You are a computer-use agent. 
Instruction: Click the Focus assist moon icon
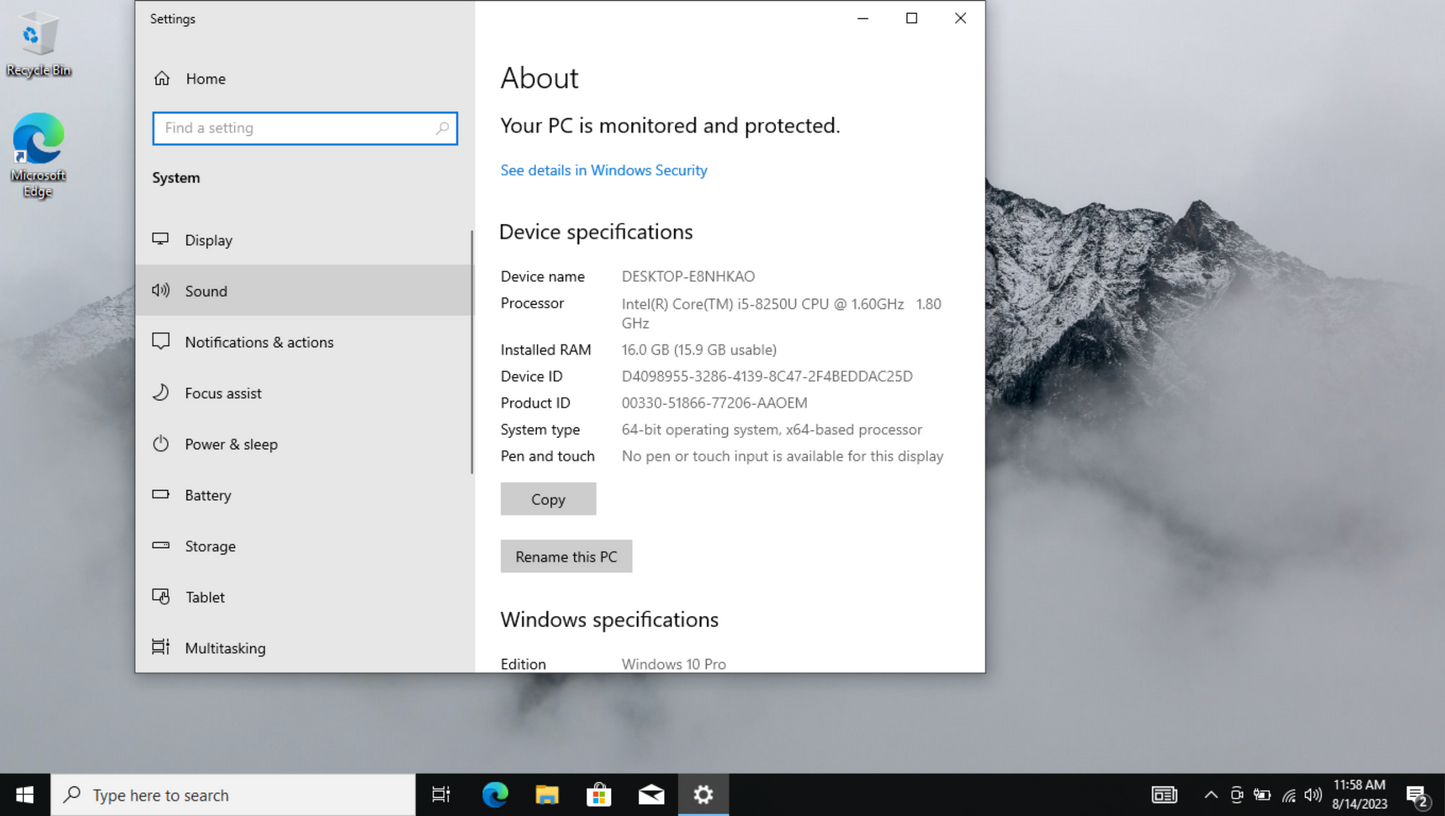pos(161,393)
